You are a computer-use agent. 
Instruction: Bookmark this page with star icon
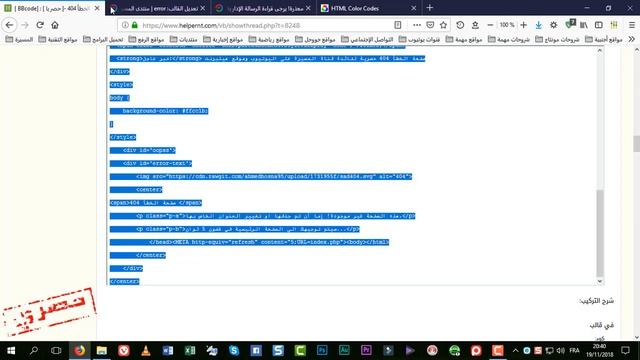point(444,25)
